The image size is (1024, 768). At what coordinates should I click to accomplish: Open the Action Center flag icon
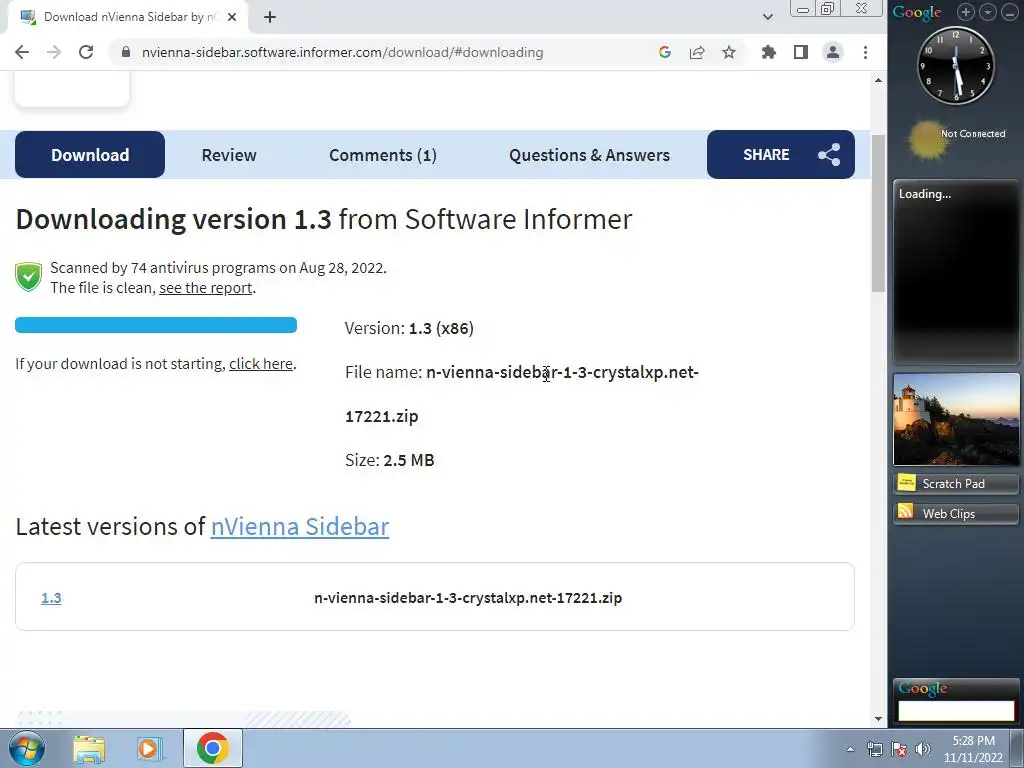(x=899, y=749)
